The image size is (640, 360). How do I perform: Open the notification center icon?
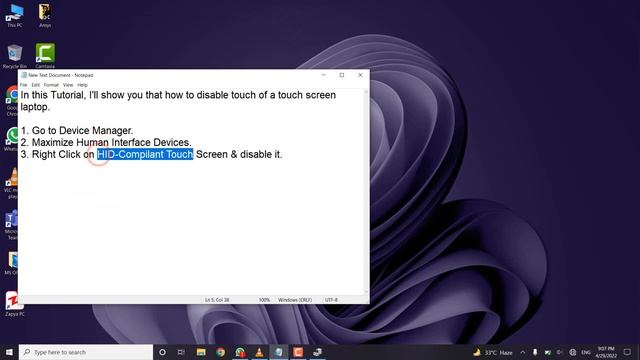[627, 352]
